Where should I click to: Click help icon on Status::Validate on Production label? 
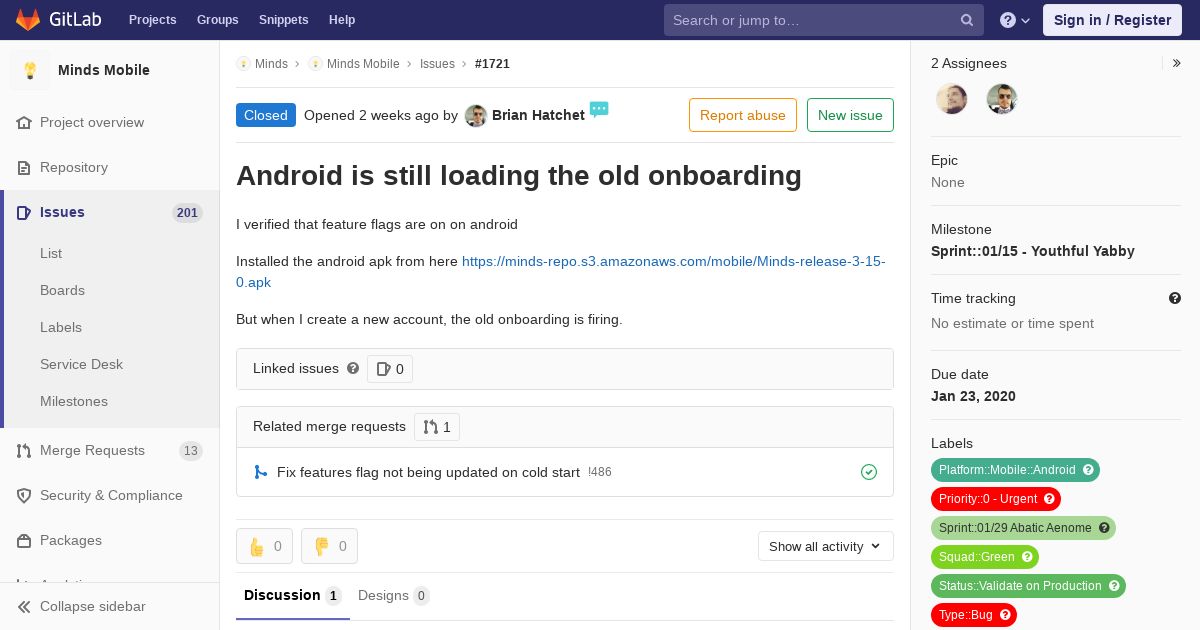coord(1114,586)
